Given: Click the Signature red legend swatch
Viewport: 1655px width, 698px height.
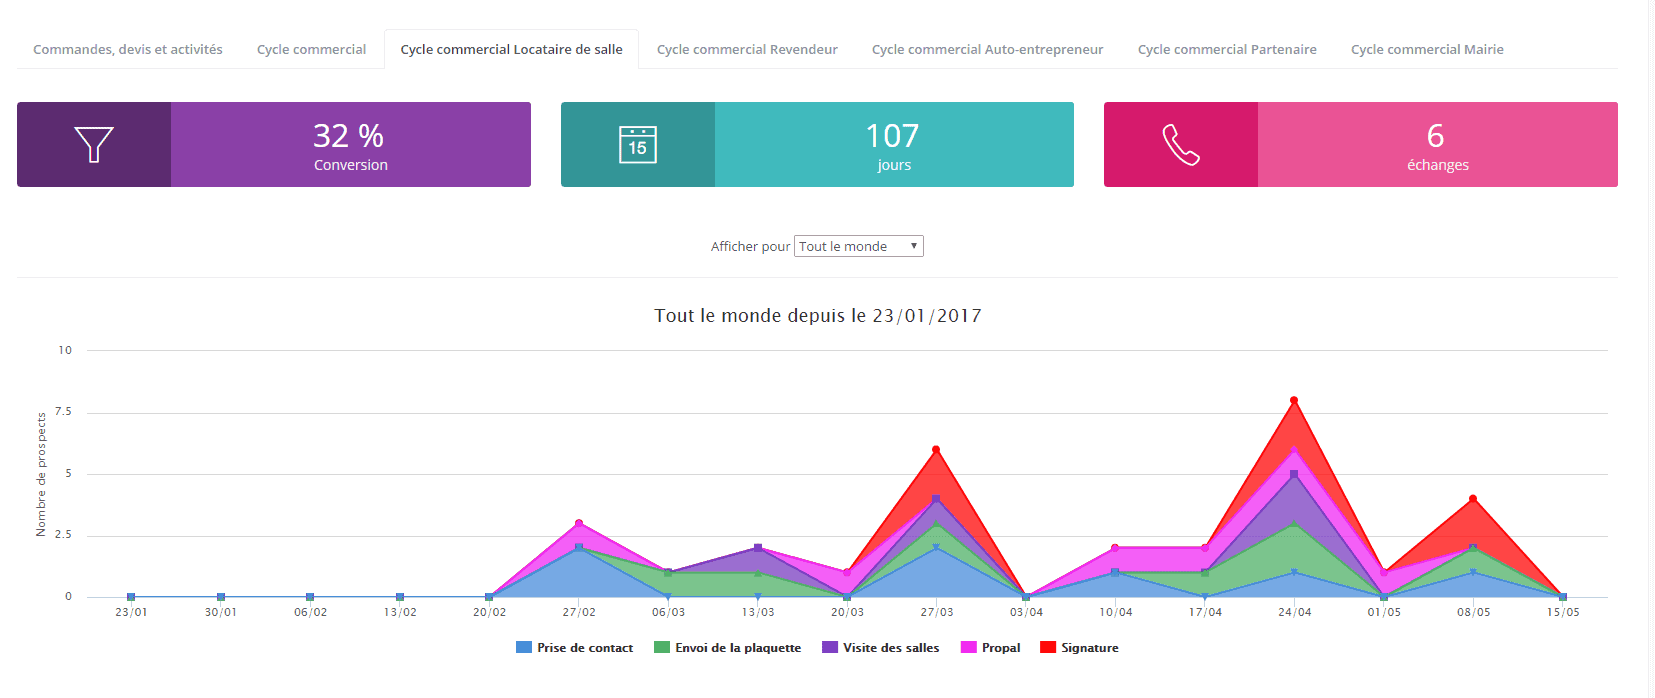Looking at the screenshot, I should coord(1048,648).
